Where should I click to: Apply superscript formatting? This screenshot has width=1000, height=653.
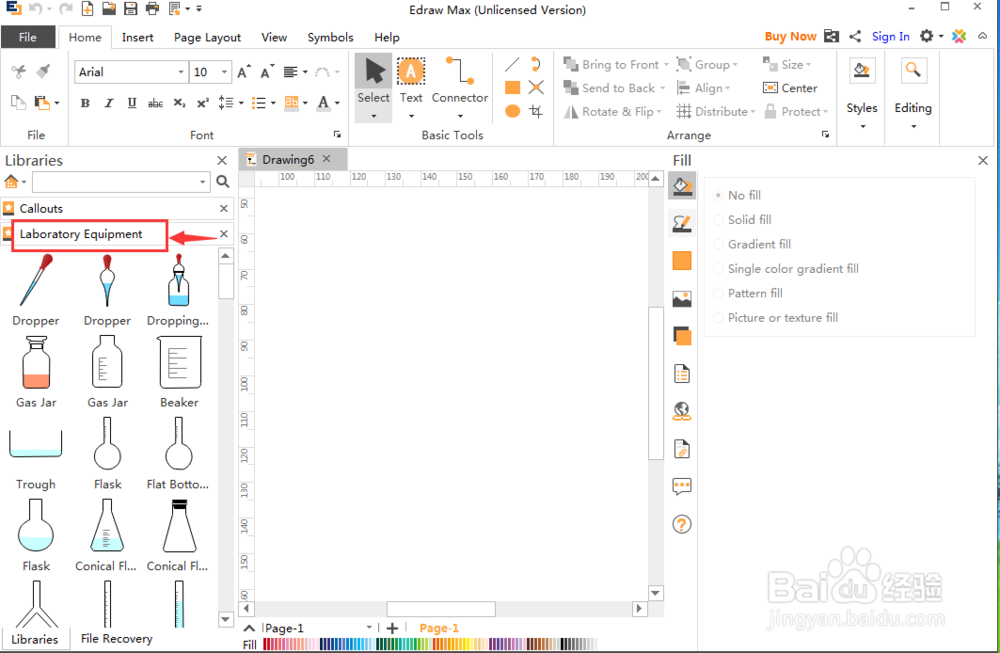[203, 103]
